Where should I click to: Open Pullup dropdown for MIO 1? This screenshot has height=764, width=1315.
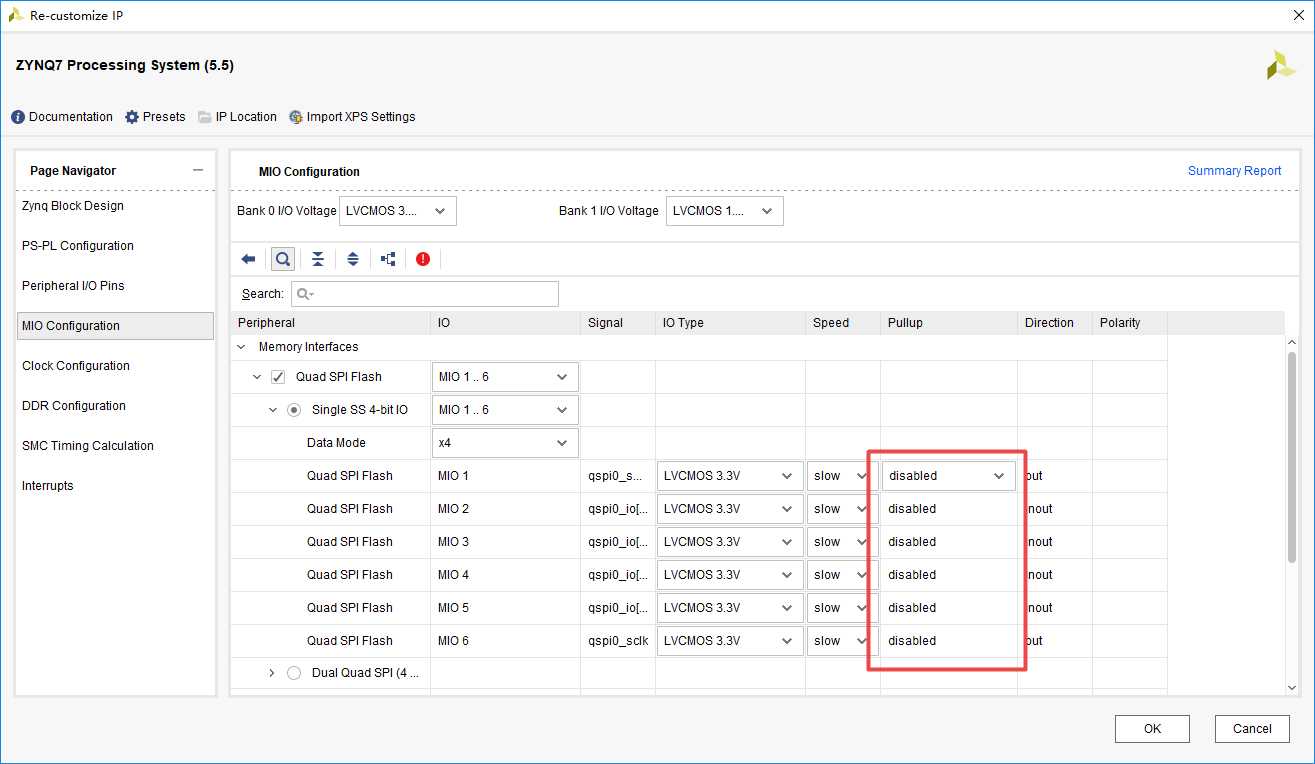tap(948, 476)
